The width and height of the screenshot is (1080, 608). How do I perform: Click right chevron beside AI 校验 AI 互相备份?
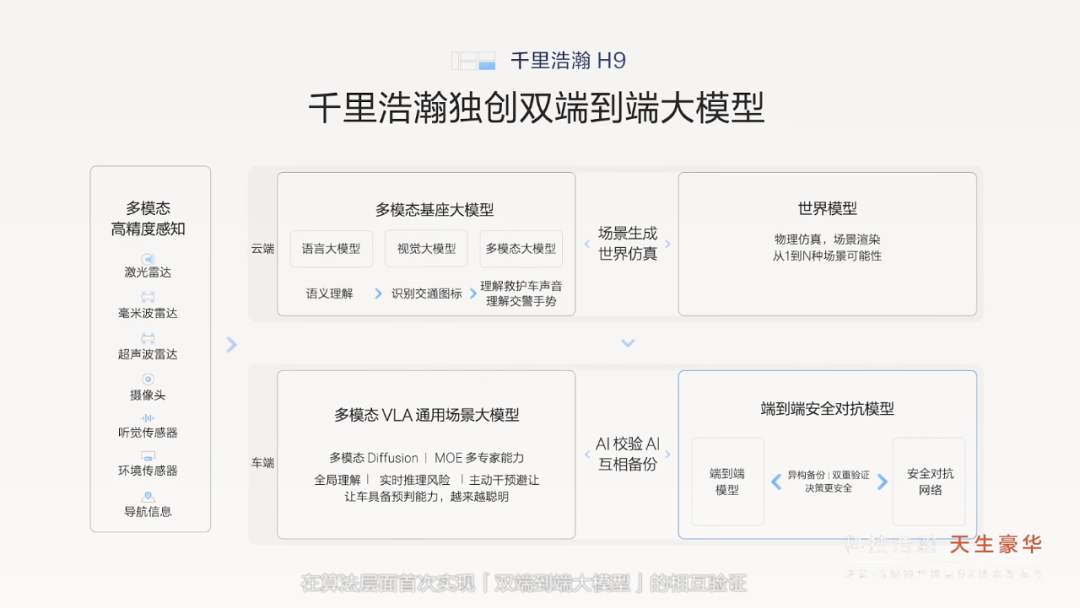coord(667,454)
